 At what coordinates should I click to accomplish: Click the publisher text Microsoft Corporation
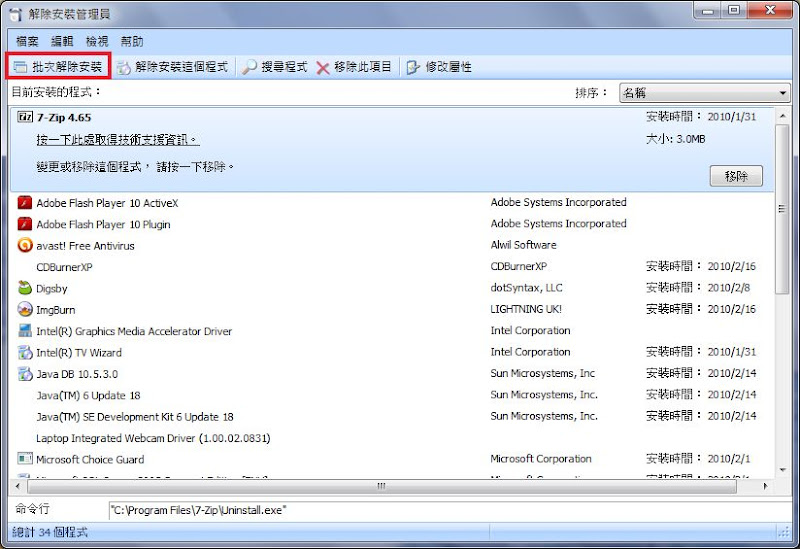pyautogui.click(x=541, y=459)
